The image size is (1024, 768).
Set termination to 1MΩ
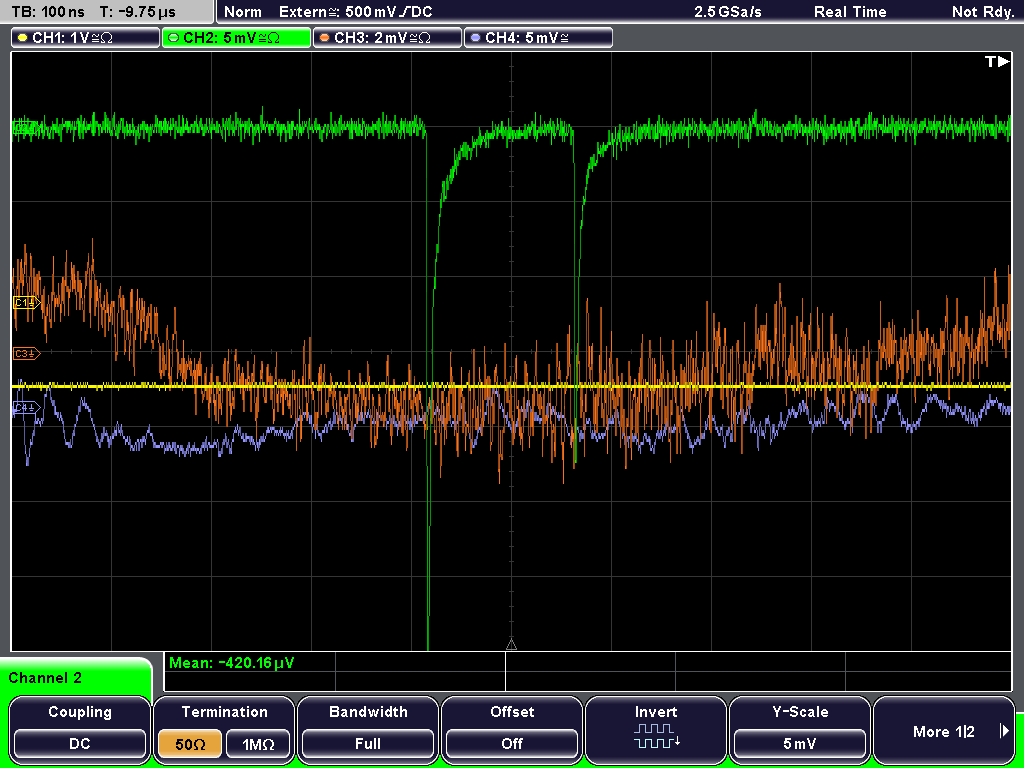pos(258,744)
